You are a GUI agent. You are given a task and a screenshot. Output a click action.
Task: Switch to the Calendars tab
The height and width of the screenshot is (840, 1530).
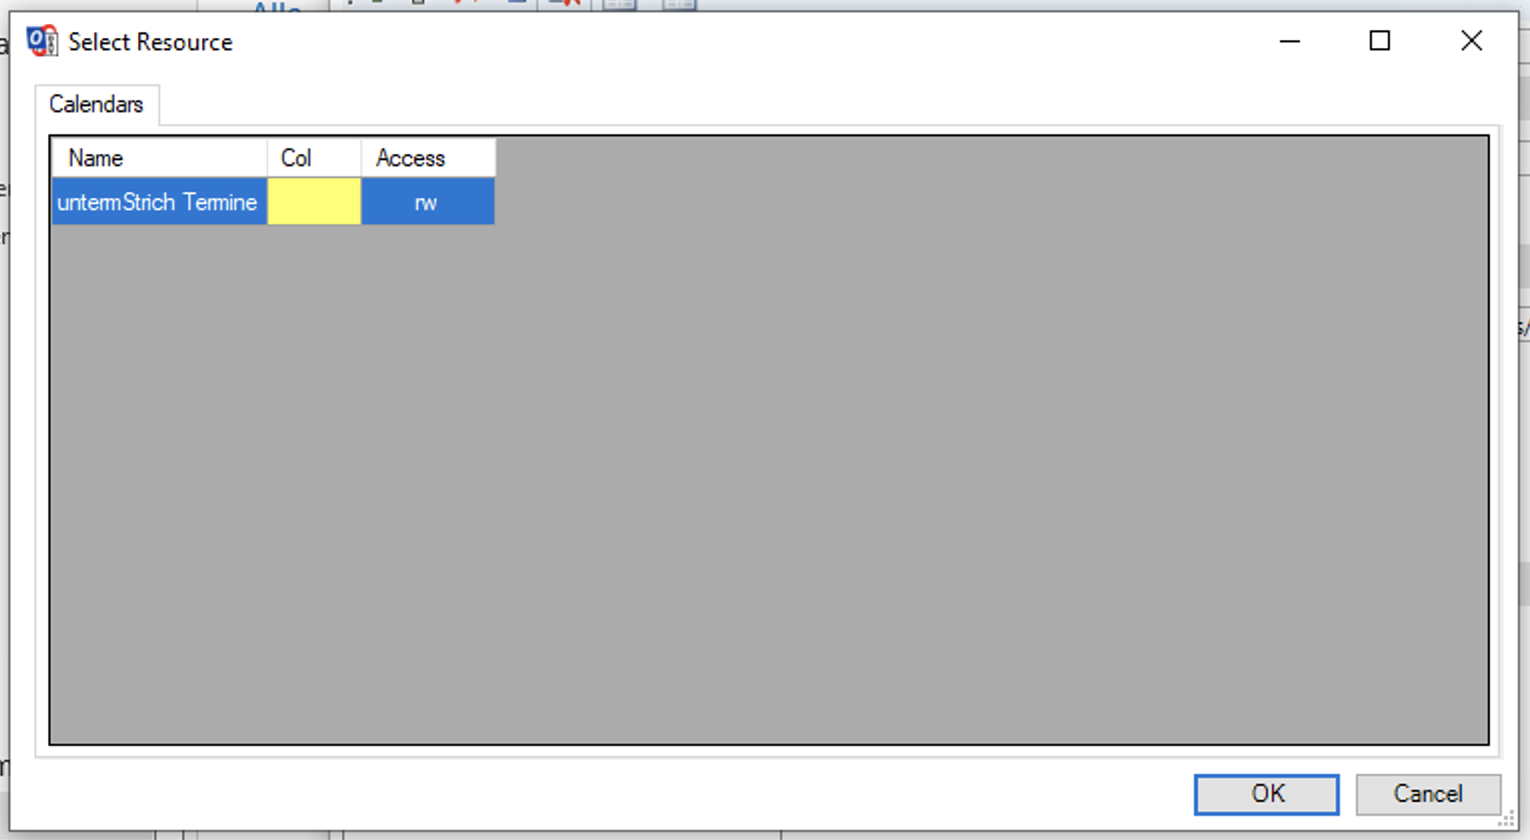(x=96, y=105)
